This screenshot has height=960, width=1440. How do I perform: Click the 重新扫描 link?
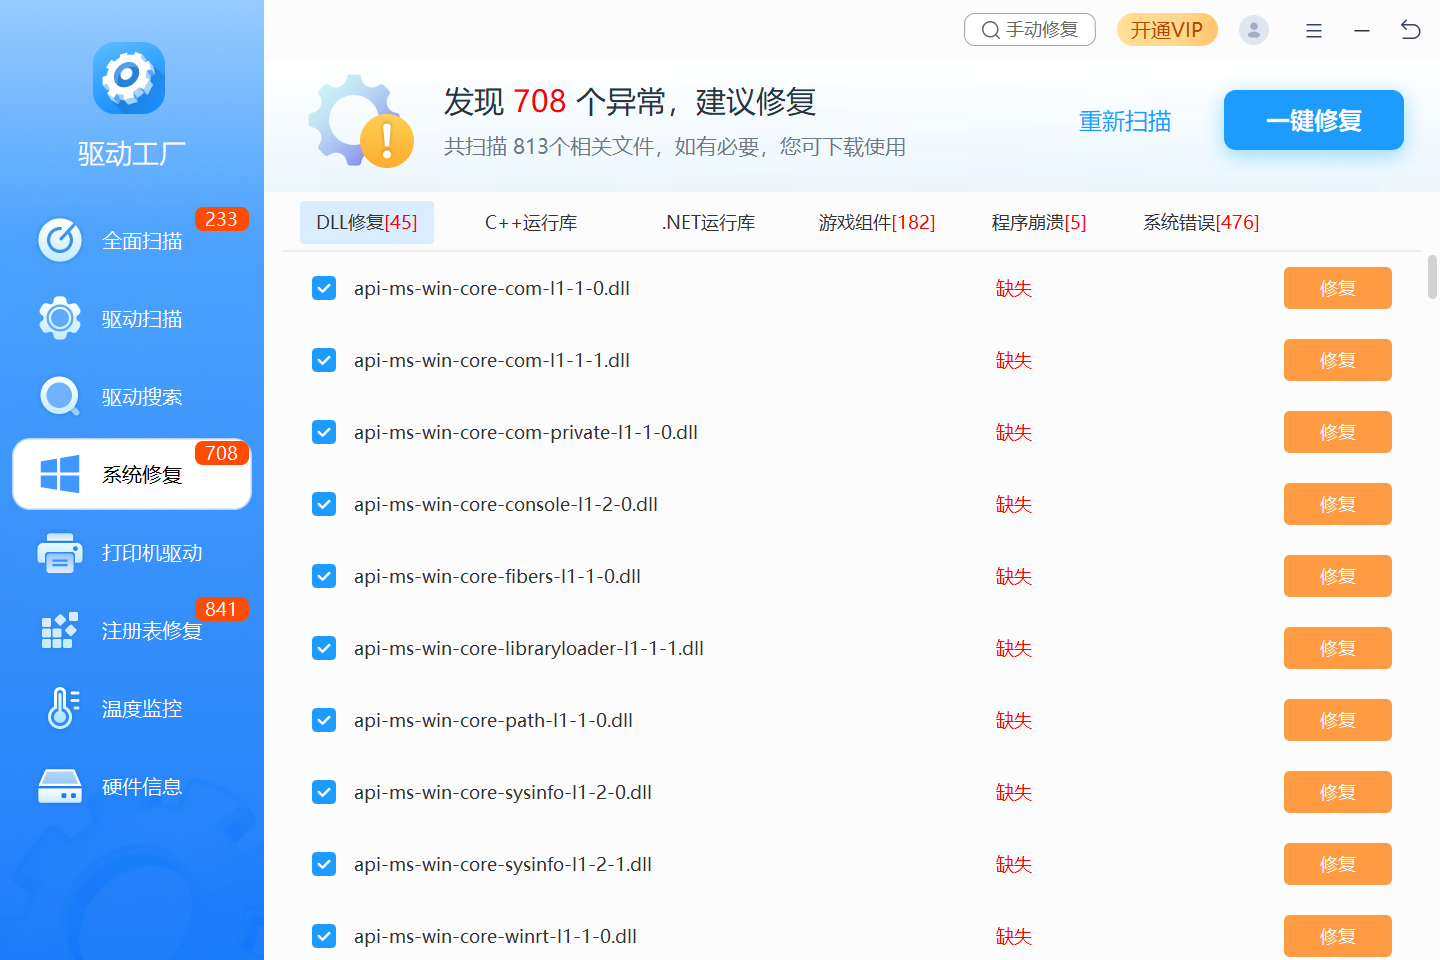1125,121
